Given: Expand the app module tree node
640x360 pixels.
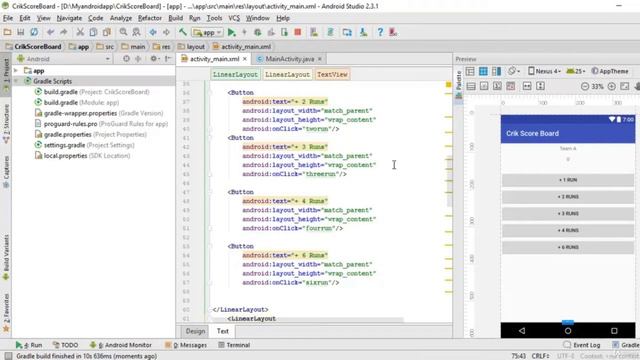Looking at the screenshot, I should tap(16, 71).
